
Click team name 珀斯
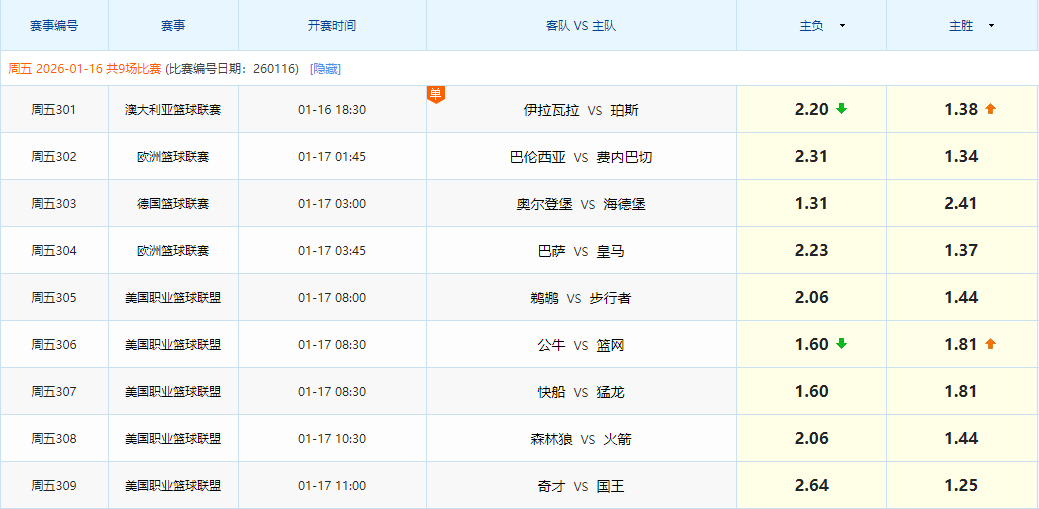(625, 110)
